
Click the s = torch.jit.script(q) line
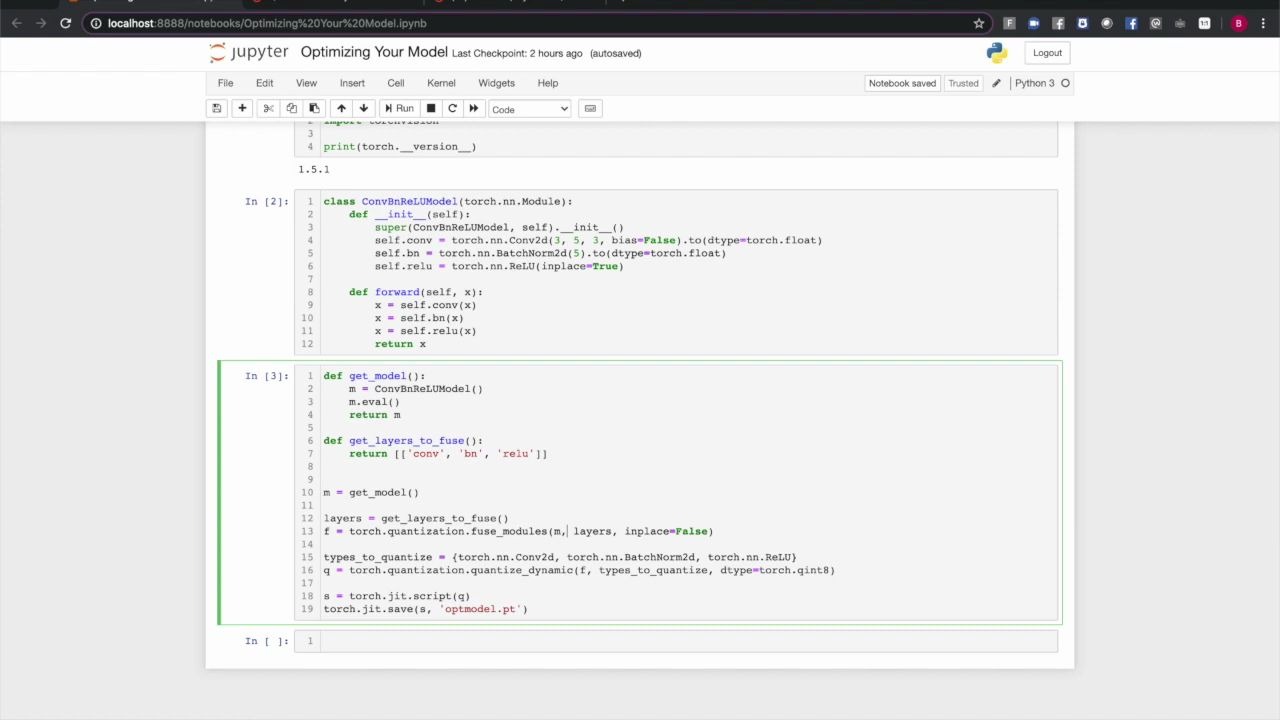[397, 596]
